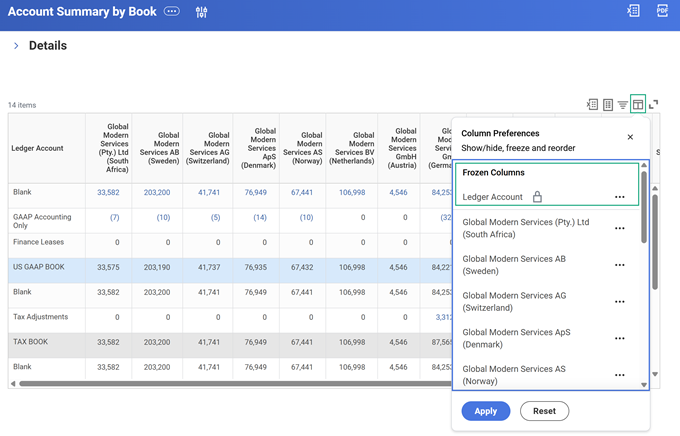Viewport: 680px width, 436px height.
Task: Click the GAAP Accounting Only row label
Action: coord(42,221)
